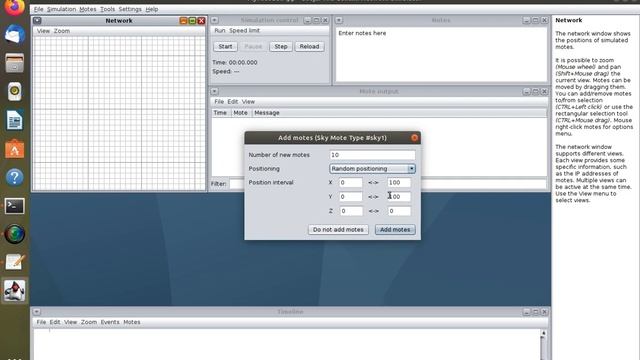Click the Time column header
Viewport: 640px width, 360px height.
tap(221, 113)
